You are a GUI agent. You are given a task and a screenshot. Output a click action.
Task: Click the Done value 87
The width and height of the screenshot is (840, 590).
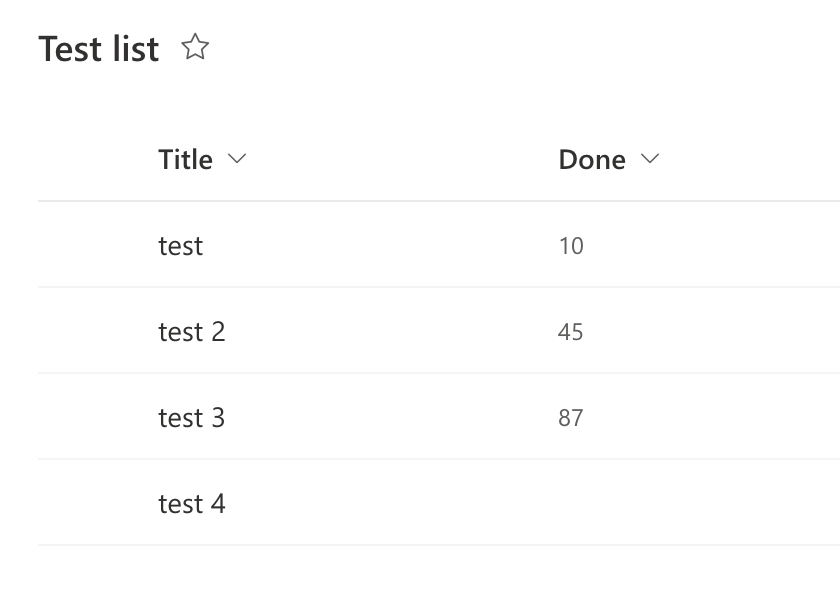click(x=571, y=418)
